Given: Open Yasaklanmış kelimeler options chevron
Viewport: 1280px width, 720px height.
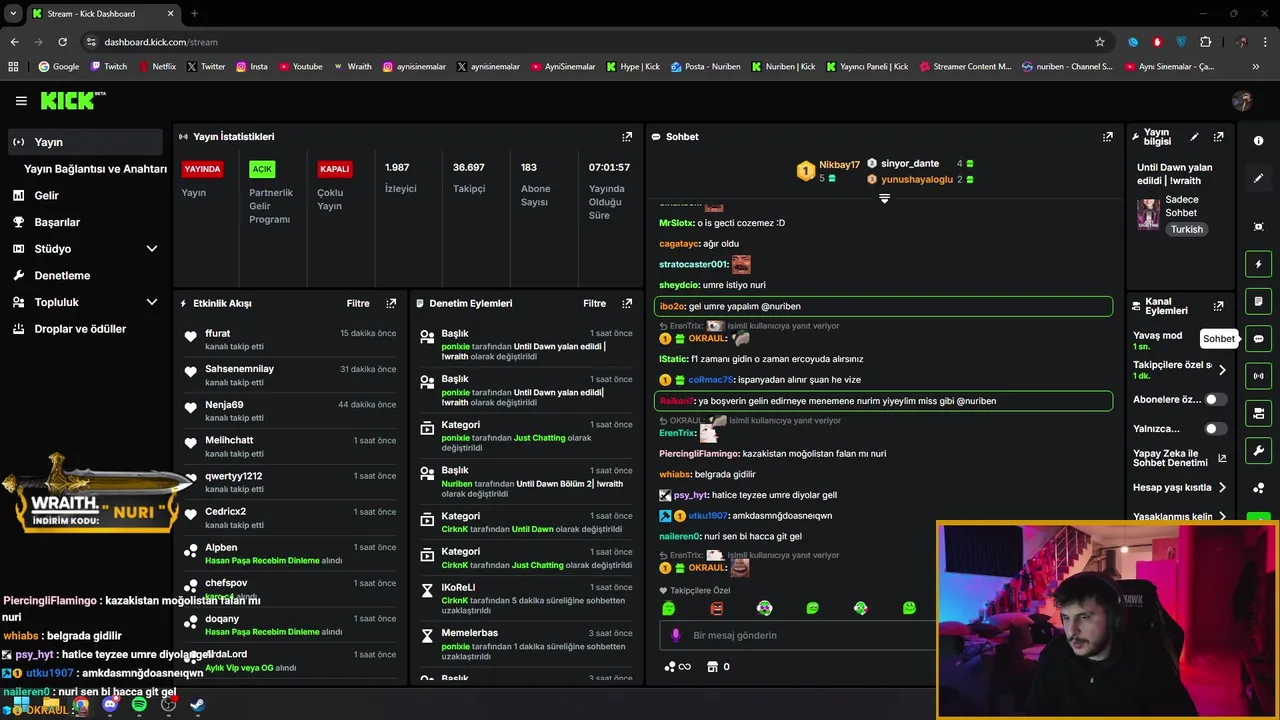Looking at the screenshot, I should coord(1222,517).
